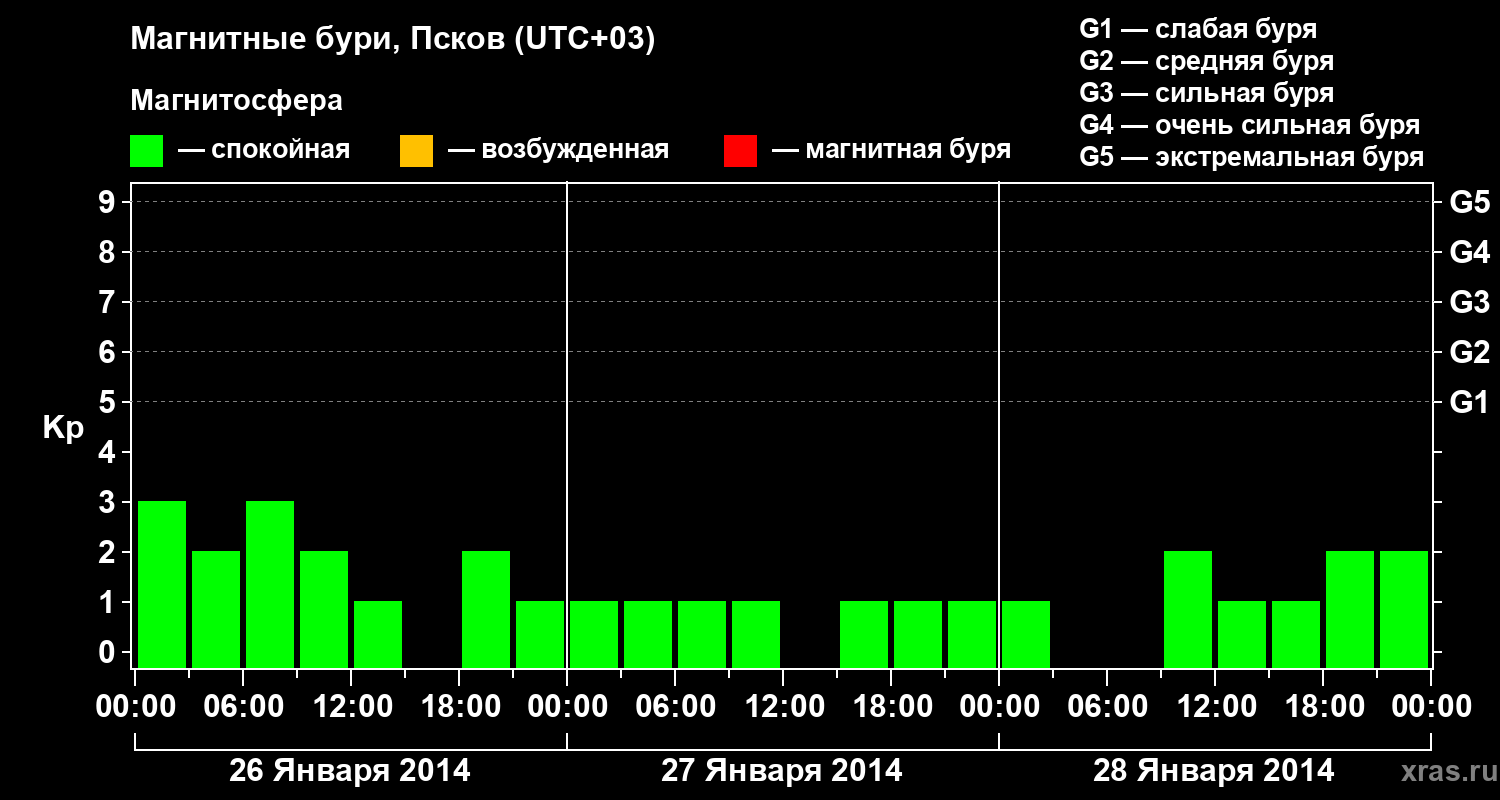
Task: Click the '18:00' time label of 26 January
Action: pos(459,706)
